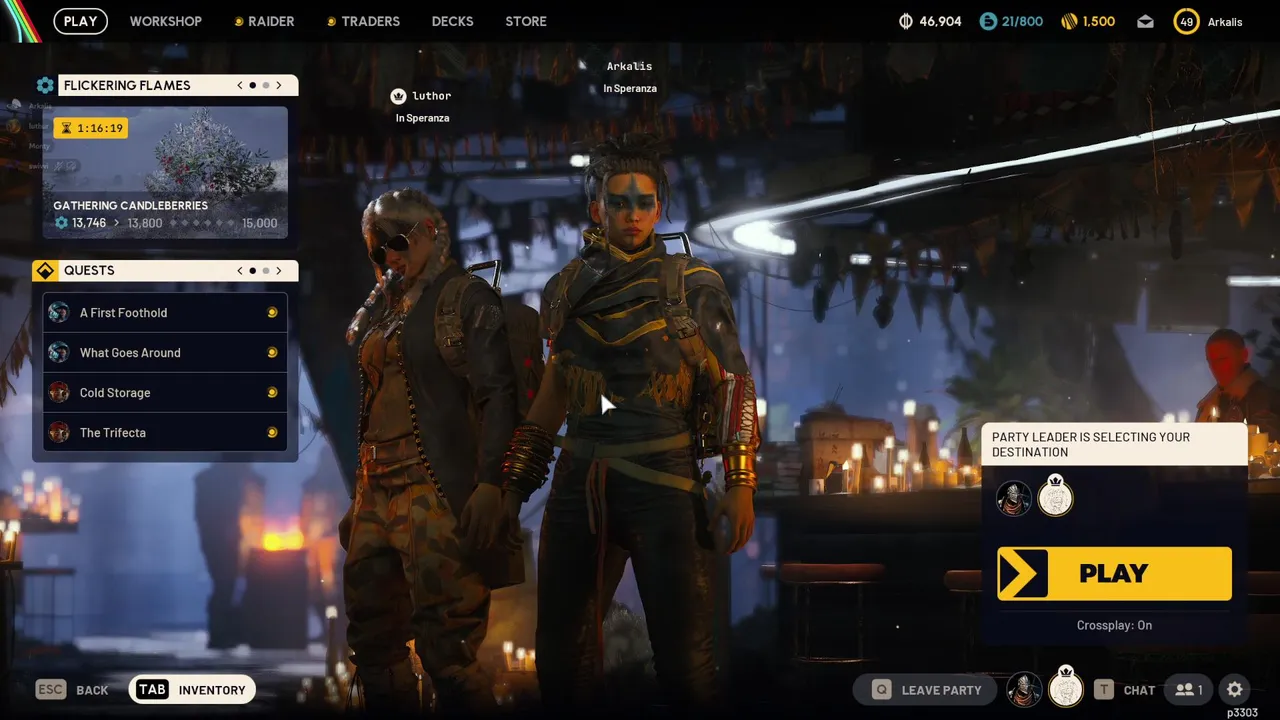This screenshot has height=720, width=1280.
Task: Click the What Goes Around quest giver portrait
Action: pos(59,353)
